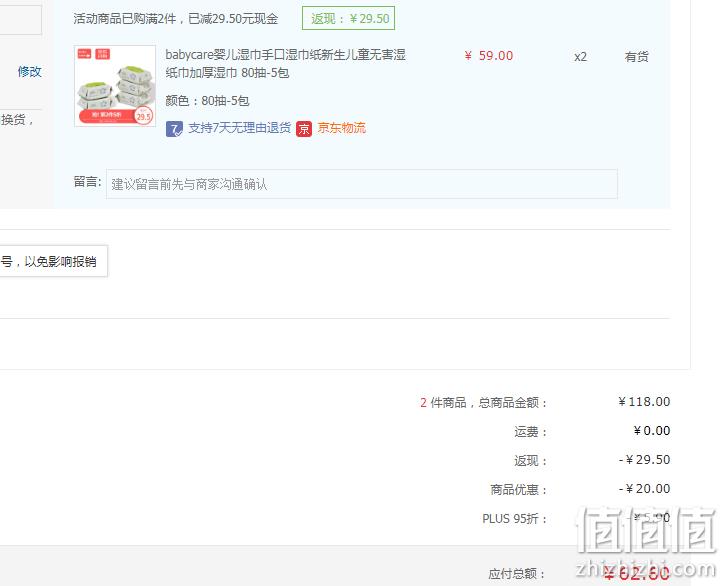The image size is (725, 586).
Task: Select the PLUS 95折 label
Action: coord(514,519)
